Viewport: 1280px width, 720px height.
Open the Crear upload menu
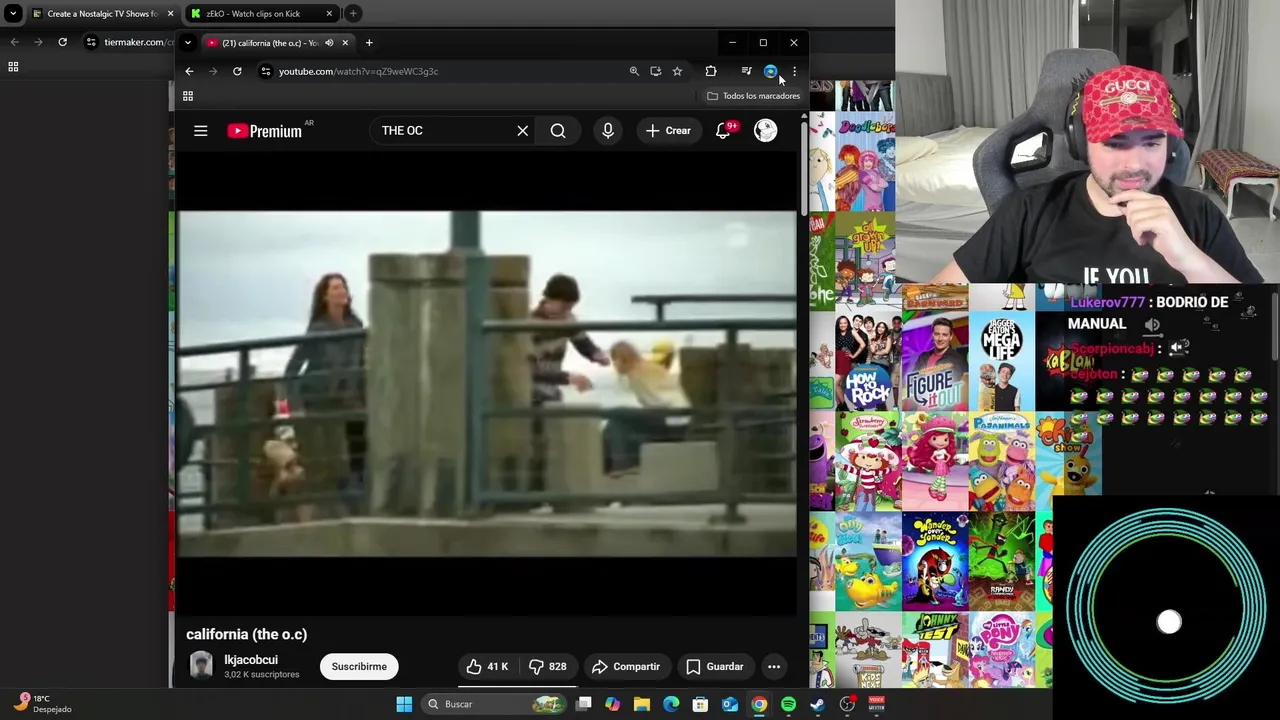[x=668, y=131]
